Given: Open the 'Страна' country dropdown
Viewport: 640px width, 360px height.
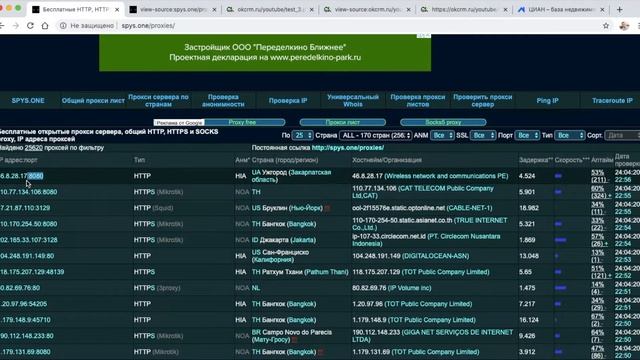Looking at the screenshot, I should click(x=375, y=136).
